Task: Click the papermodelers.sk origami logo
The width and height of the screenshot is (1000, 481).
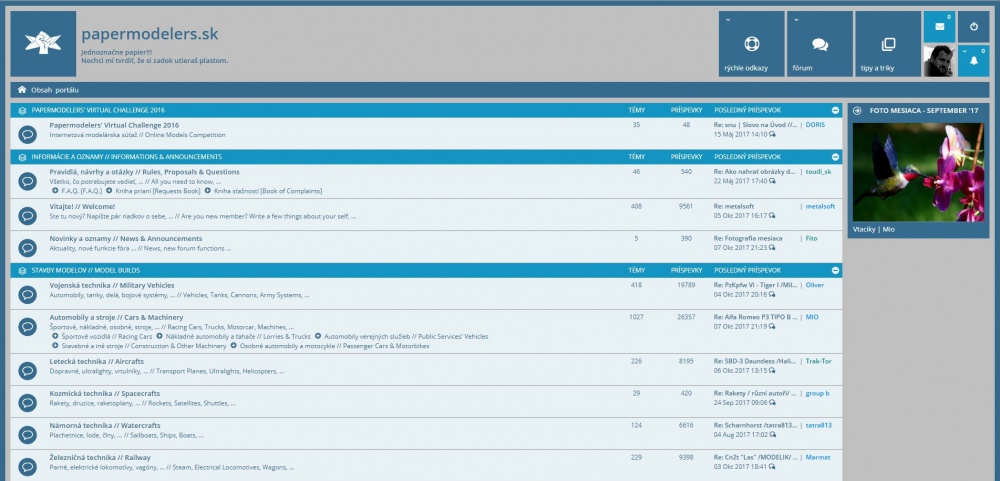Action: point(43,43)
